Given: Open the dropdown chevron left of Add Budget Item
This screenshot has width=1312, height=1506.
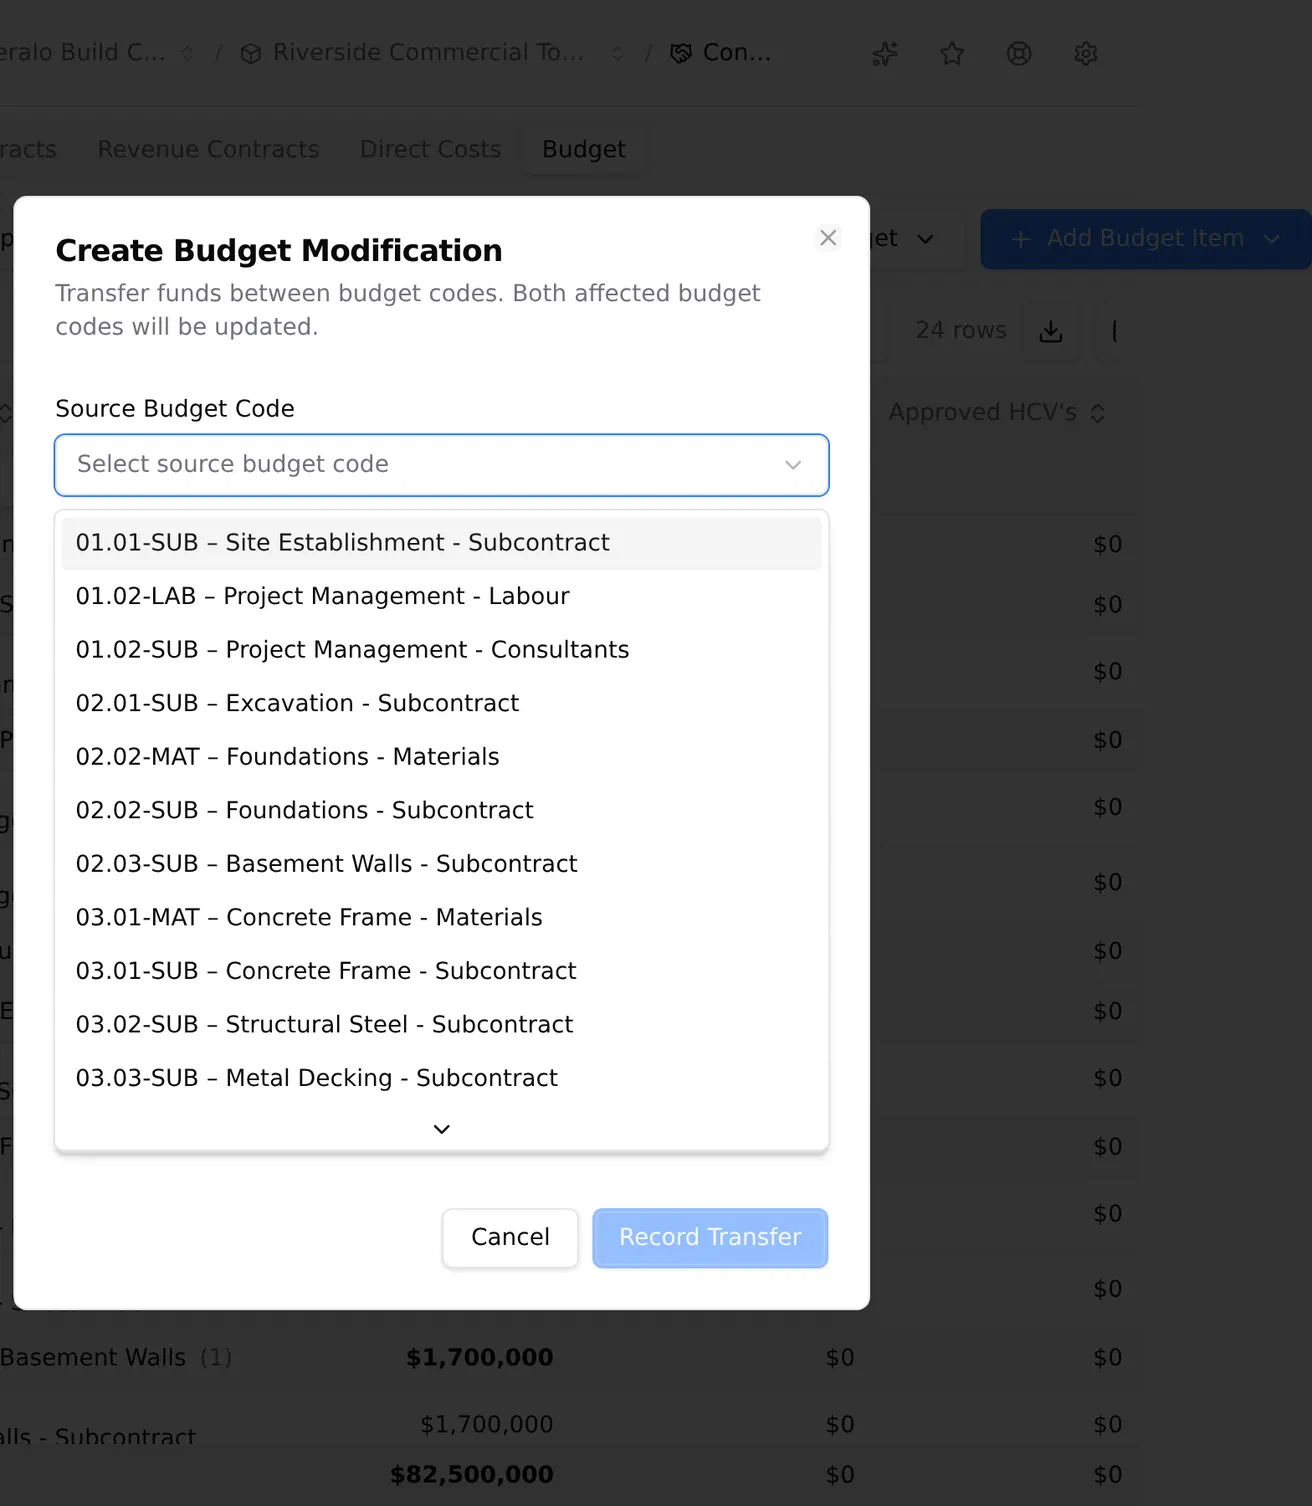Looking at the screenshot, I should click(x=925, y=239).
